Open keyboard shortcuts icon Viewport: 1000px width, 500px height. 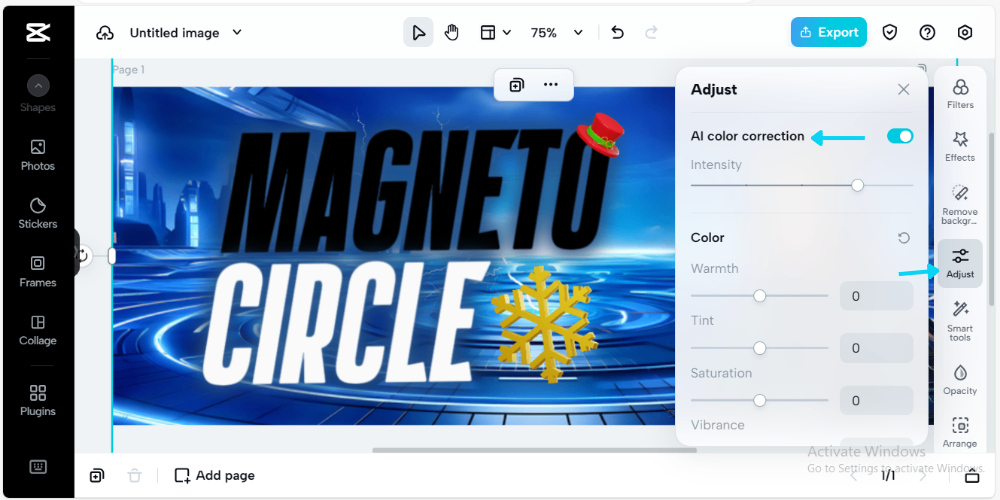click(x=38, y=467)
